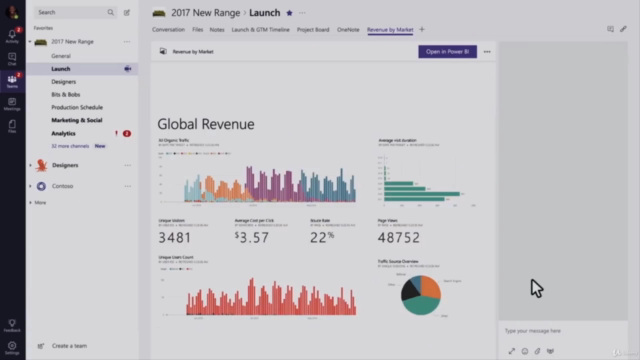Open Contoso team more options
Screen dimensions: 640x360
click(x=128, y=186)
